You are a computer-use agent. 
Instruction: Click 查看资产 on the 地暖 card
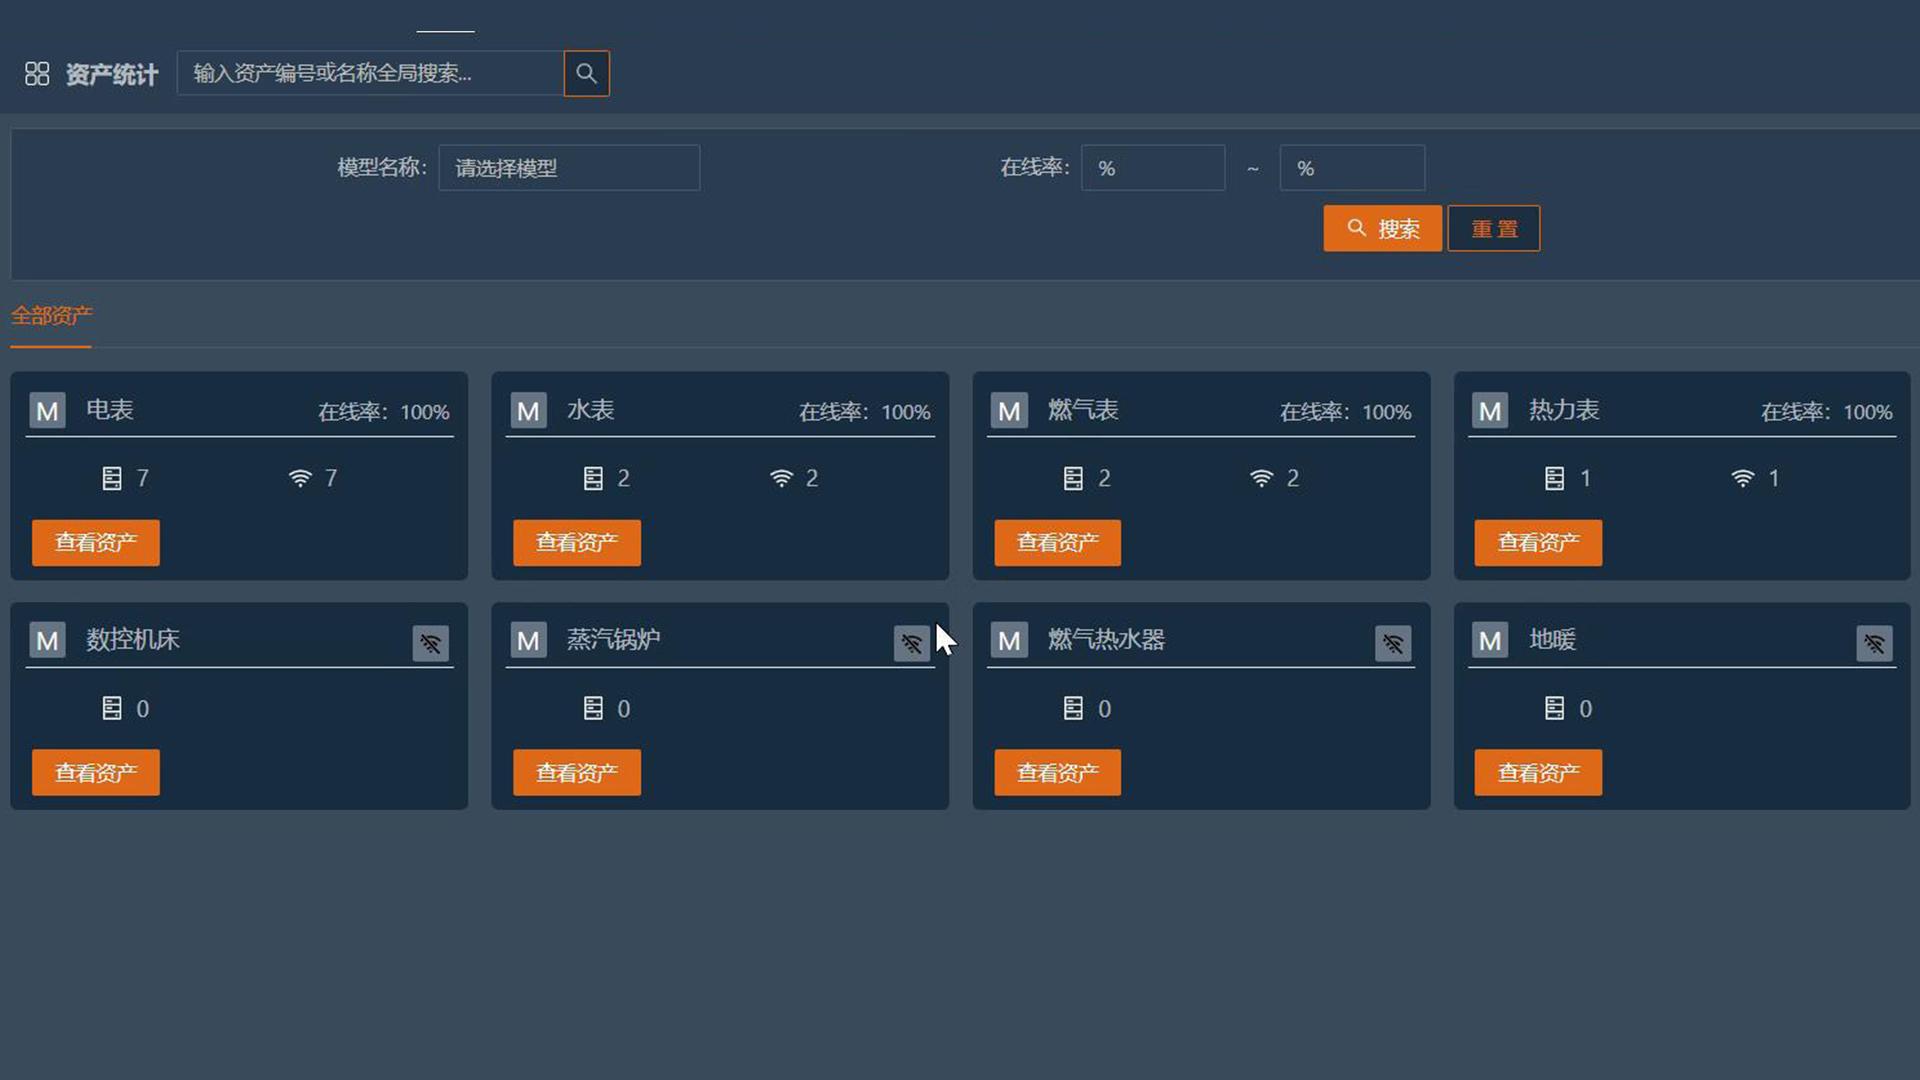coord(1538,773)
